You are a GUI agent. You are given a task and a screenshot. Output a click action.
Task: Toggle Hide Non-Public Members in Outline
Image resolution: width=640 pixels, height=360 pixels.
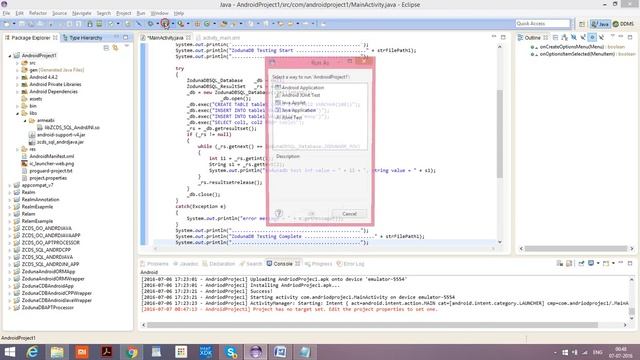[592, 38]
